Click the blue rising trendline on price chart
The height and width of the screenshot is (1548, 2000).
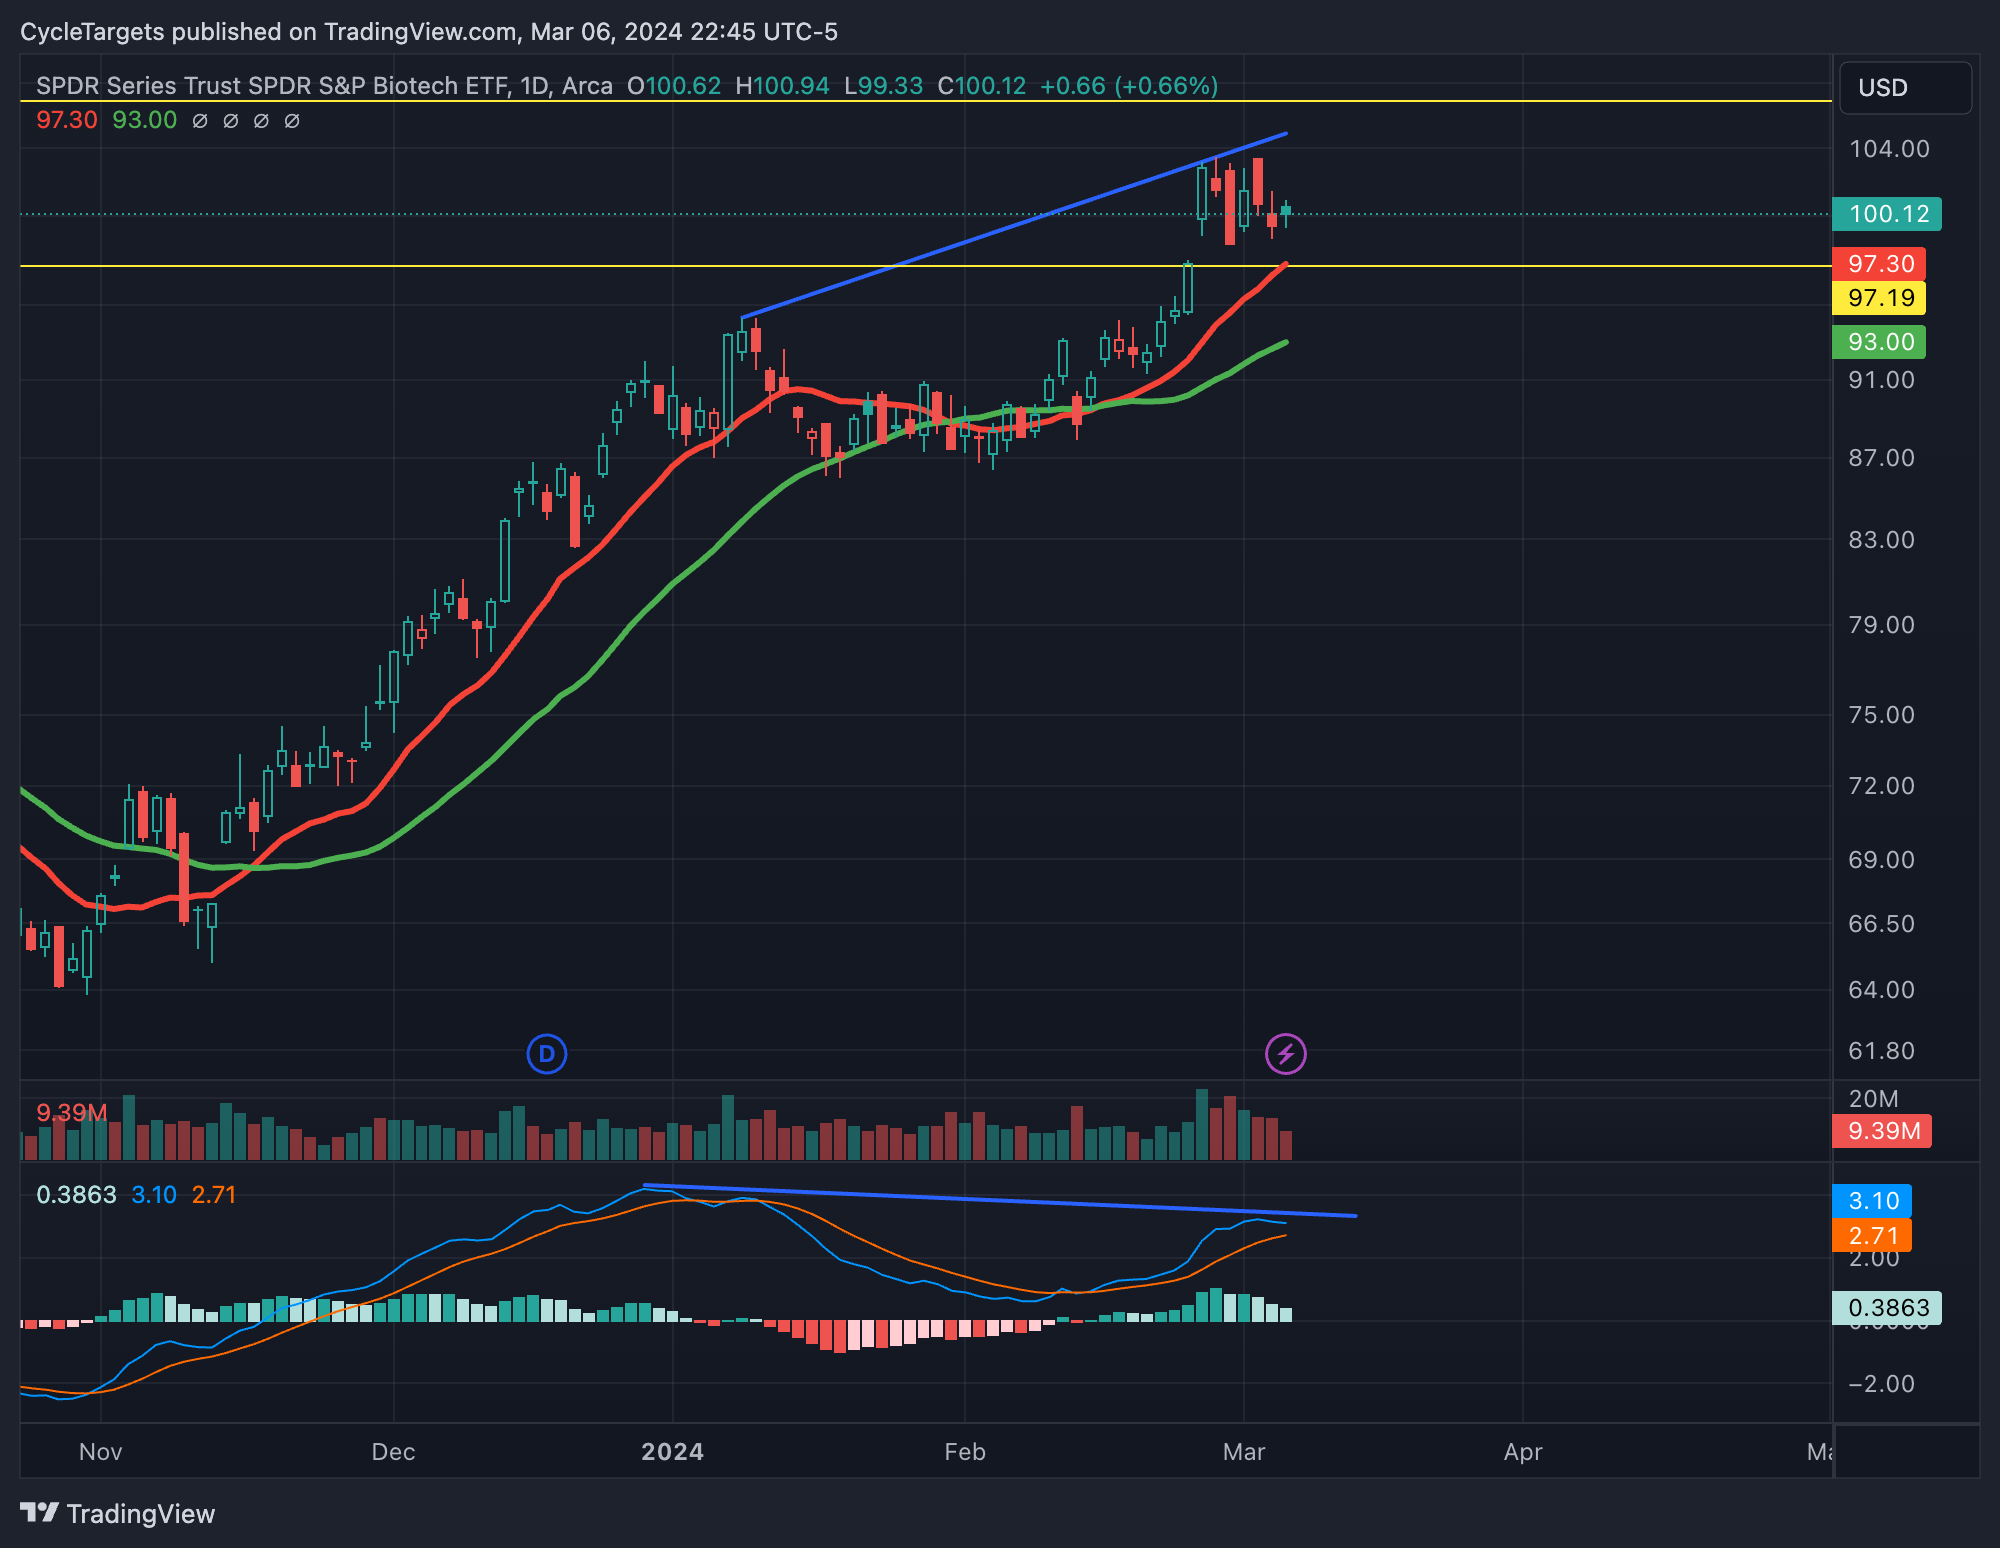click(x=1014, y=225)
